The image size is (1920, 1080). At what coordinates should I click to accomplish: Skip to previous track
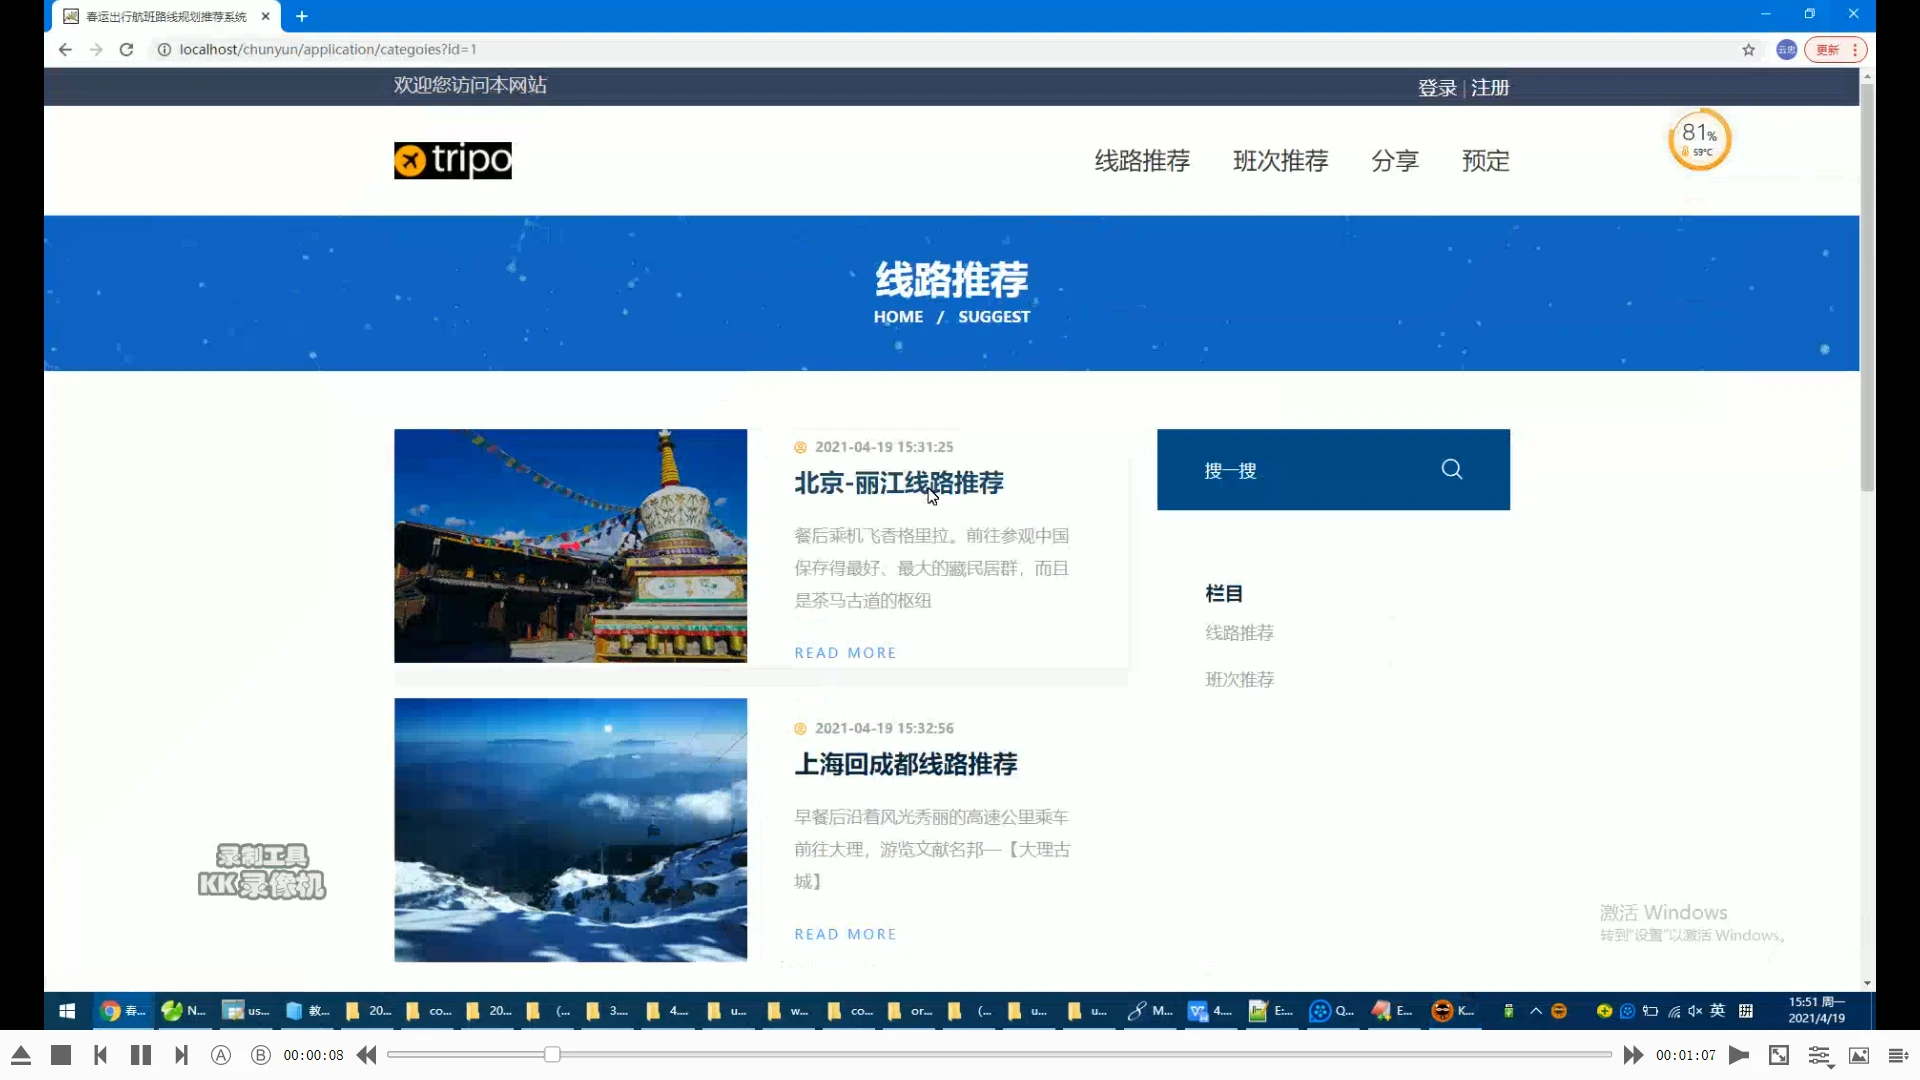coord(100,1055)
